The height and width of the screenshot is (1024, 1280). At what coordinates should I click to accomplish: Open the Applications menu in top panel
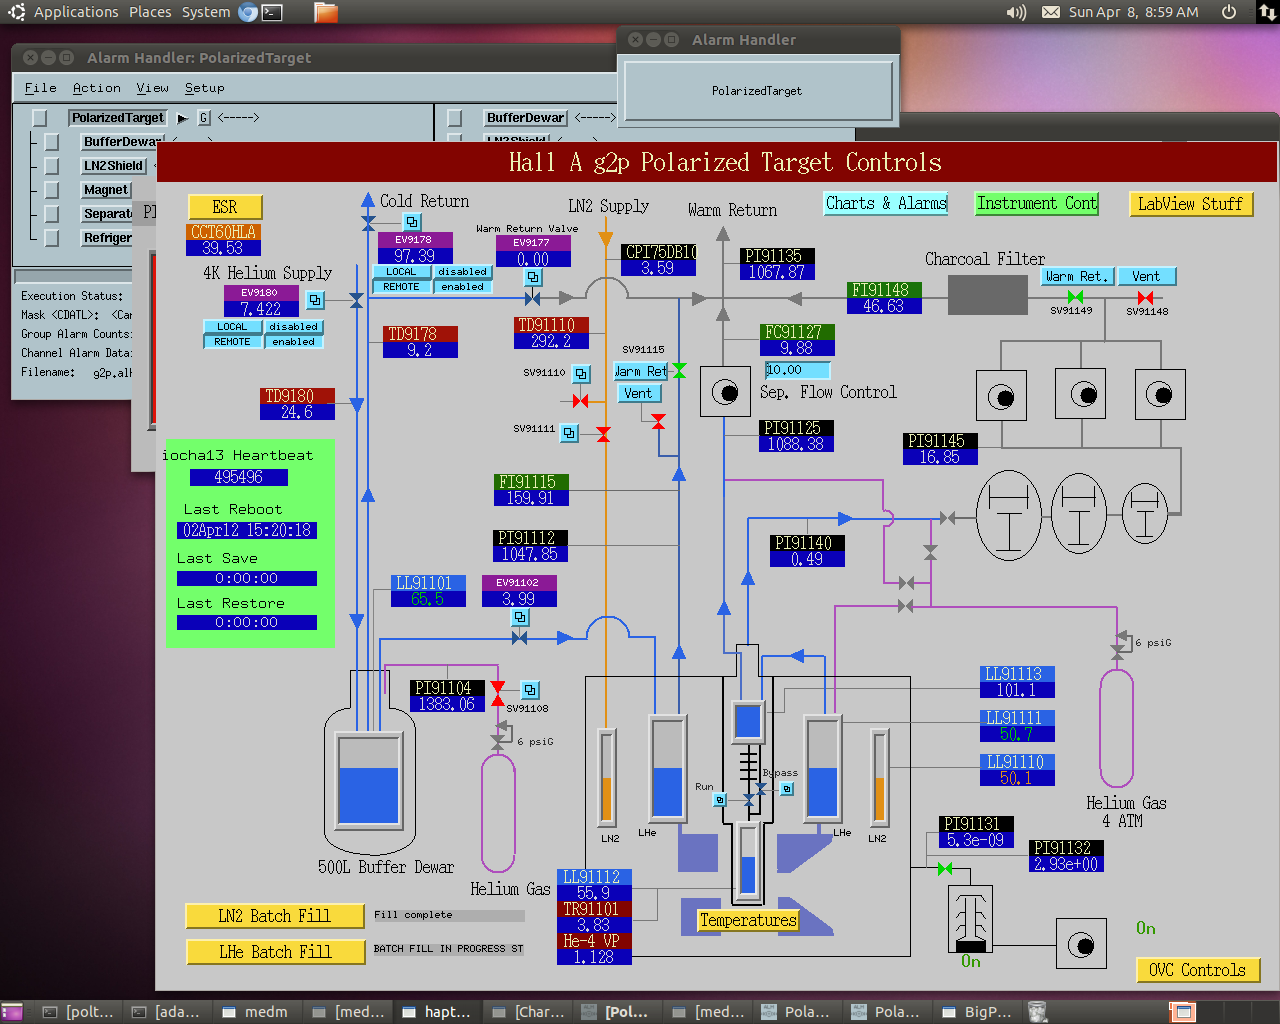pos(76,12)
